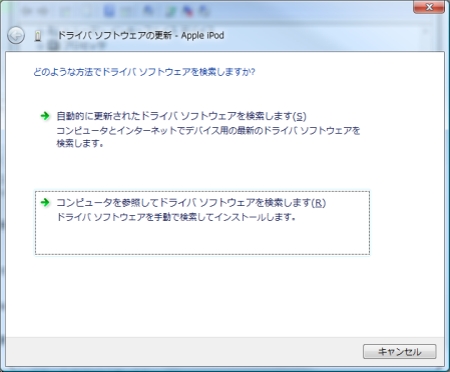
Task: Click the description ドライバ ソフトウェアを手動で検索してインストールします。
Action: coord(176,217)
